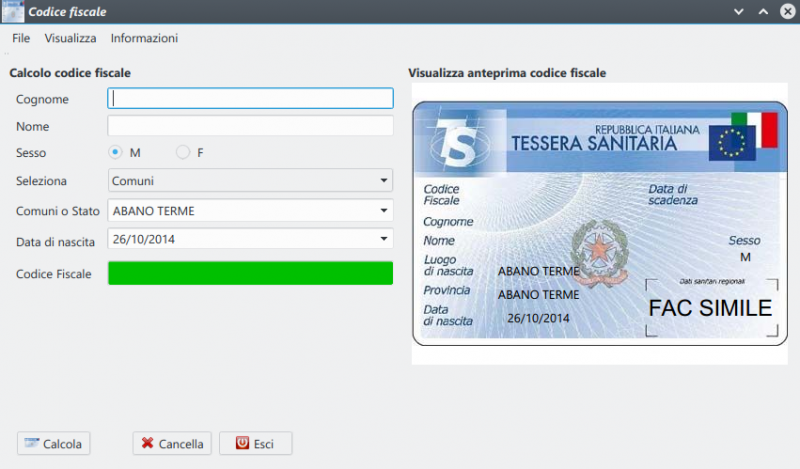The image size is (800, 469).
Task: Click into the Nome text field
Action: [250, 126]
